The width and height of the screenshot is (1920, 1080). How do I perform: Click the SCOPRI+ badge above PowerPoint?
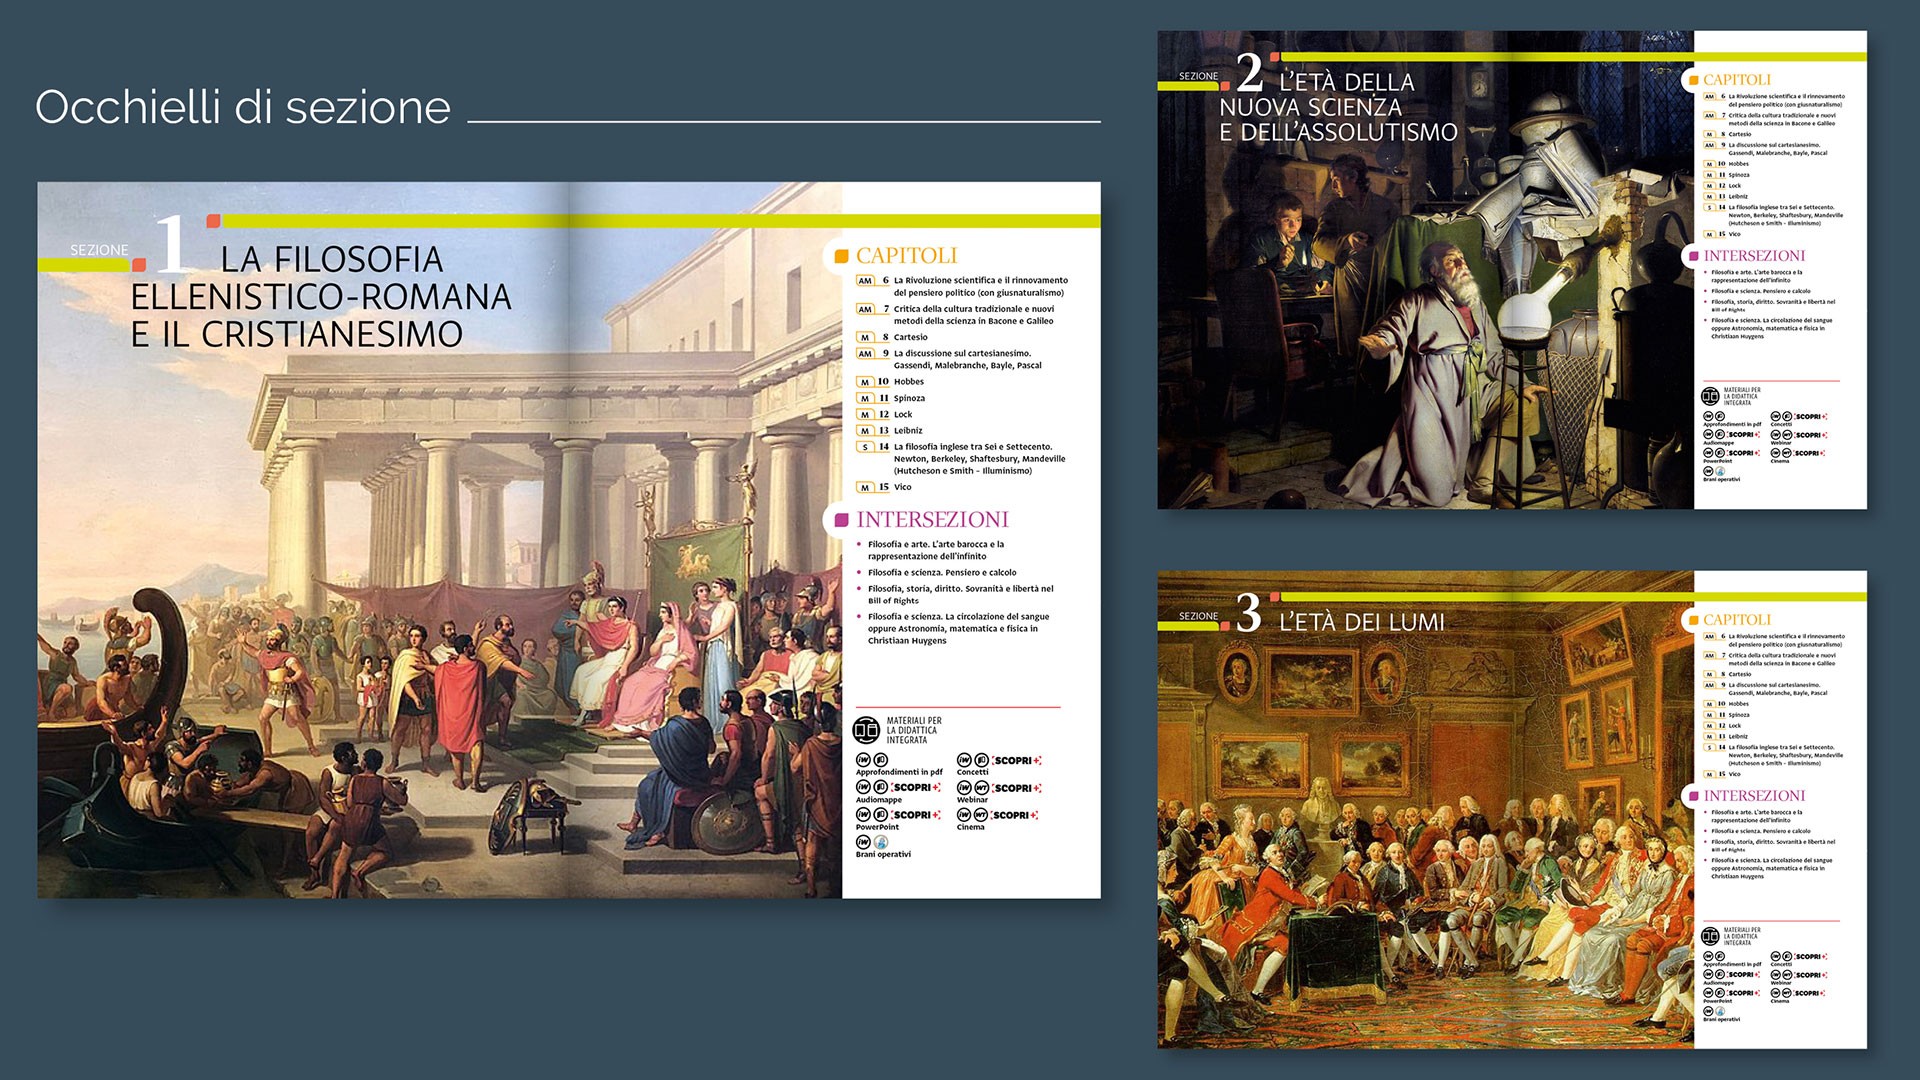pyautogui.click(x=916, y=815)
